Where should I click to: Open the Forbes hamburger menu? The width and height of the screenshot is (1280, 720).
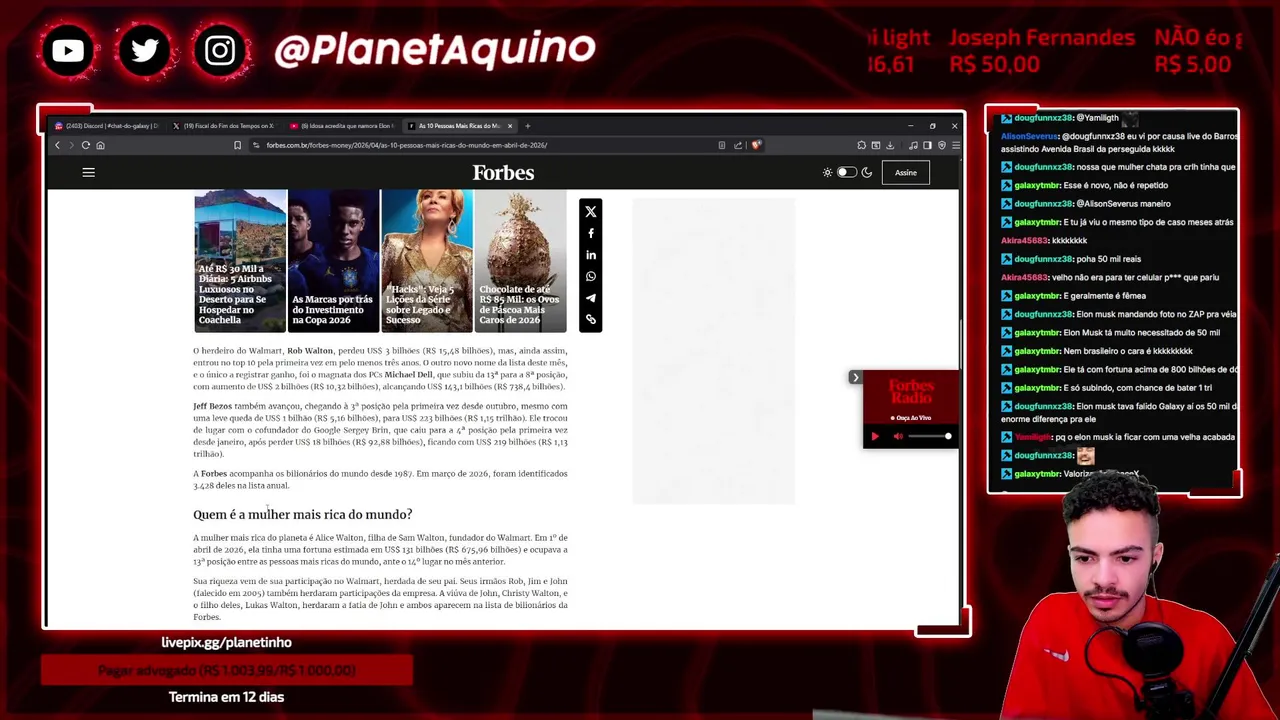click(x=88, y=173)
